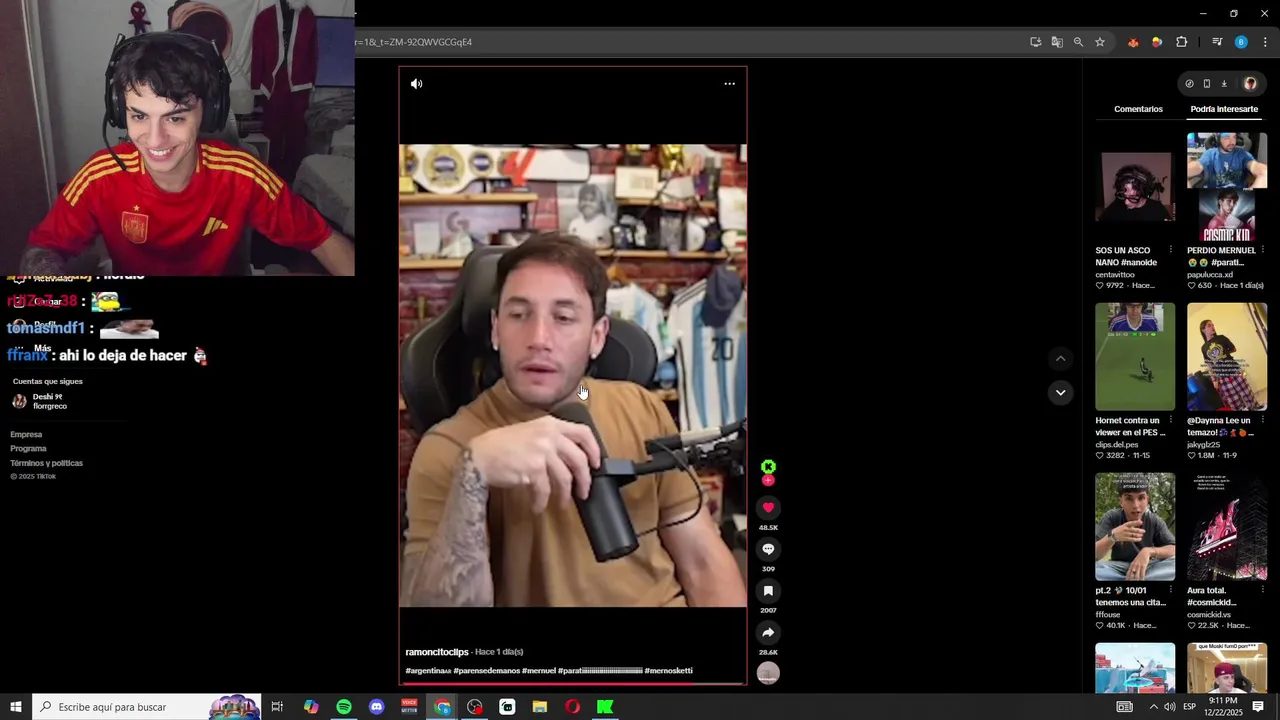Click the Windows taskbar search box
This screenshot has width=1280, height=720.
coord(146,707)
